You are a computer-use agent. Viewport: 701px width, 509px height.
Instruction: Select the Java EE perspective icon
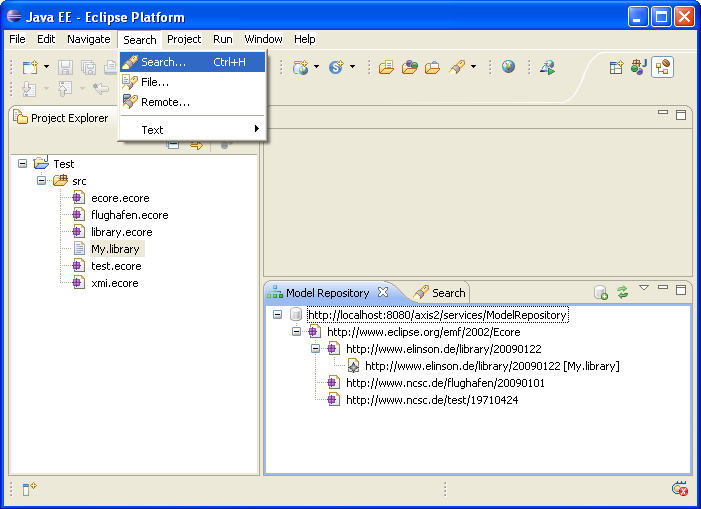click(x=663, y=67)
